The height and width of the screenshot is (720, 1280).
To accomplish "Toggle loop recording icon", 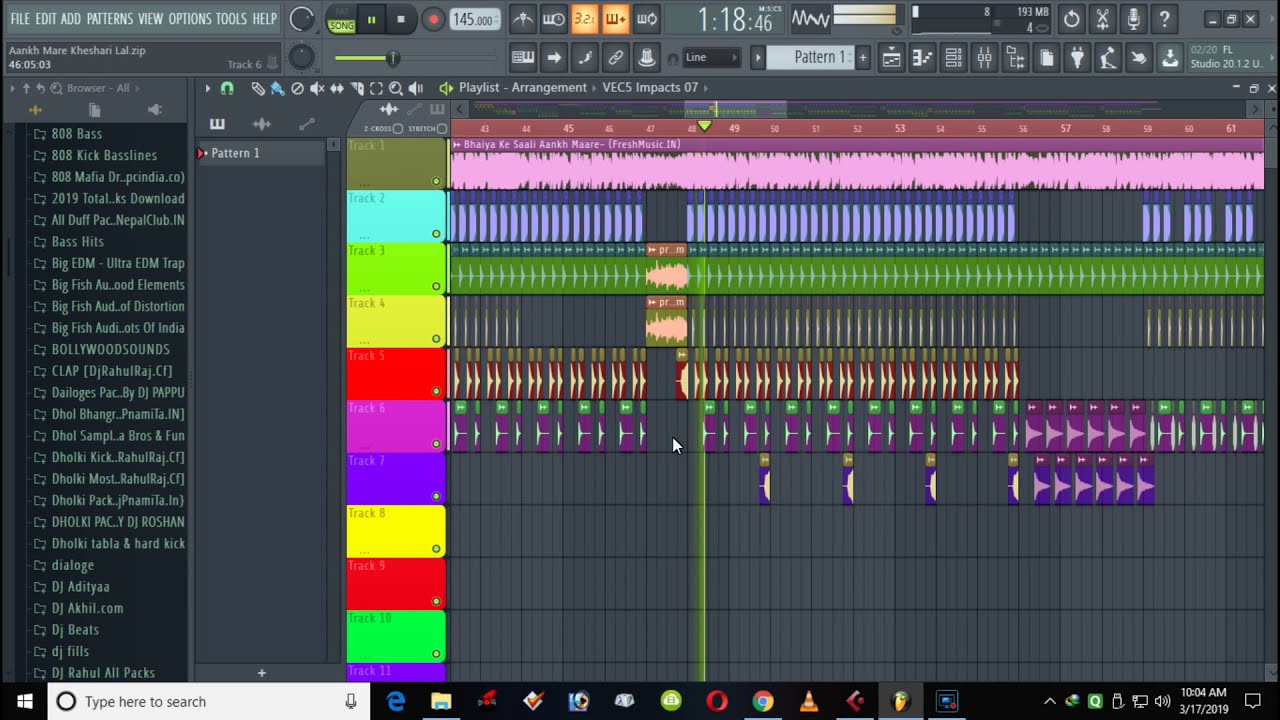I will pyautogui.click(x=646, y=19).
